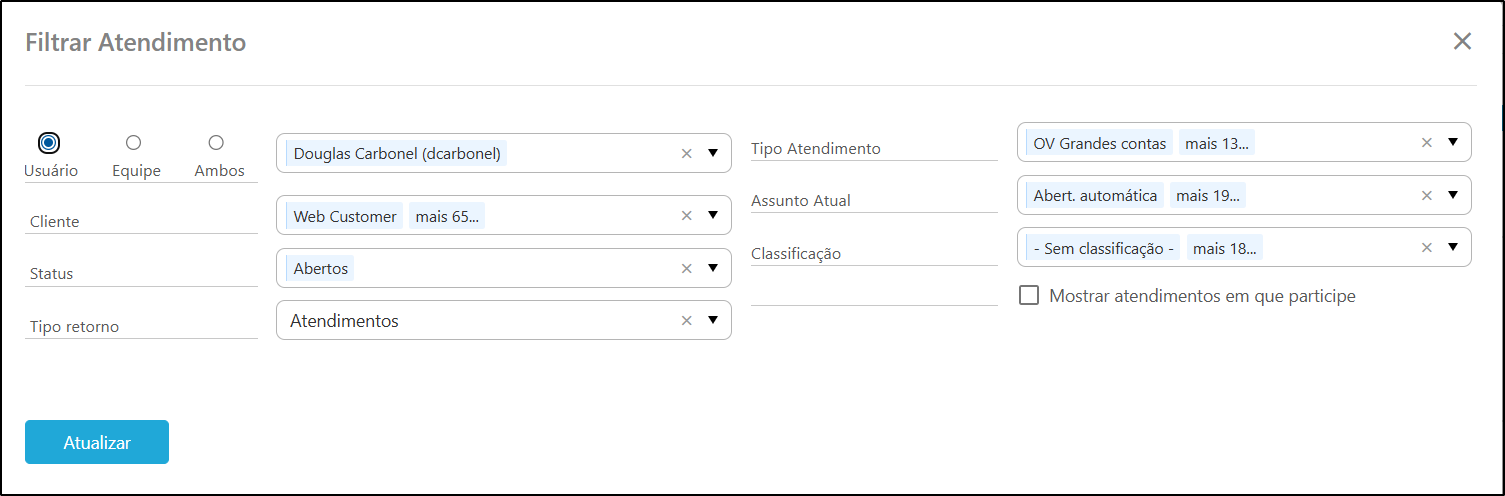This screenshot has width=1505, height=496.
Task: Click the 'OV Grandes contas' tag
Action: coord(1099,144)
